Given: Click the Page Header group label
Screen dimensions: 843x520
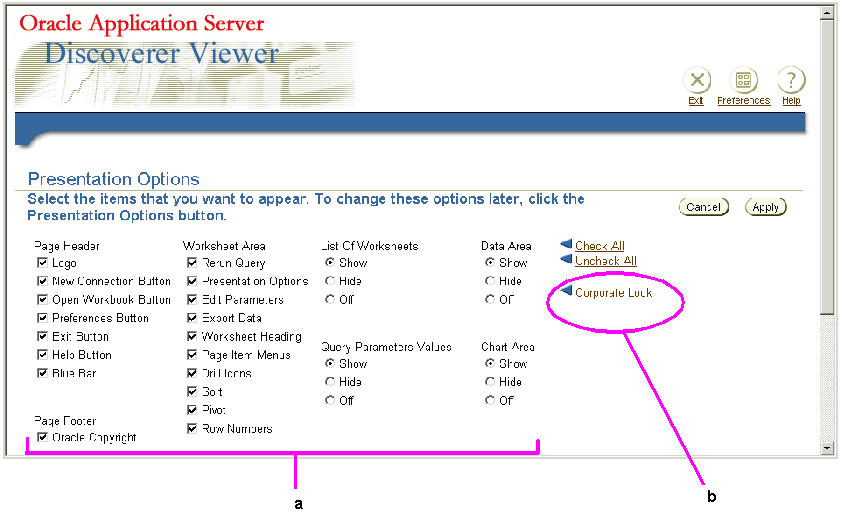Looking at the screenshot, I should point(67,246).
